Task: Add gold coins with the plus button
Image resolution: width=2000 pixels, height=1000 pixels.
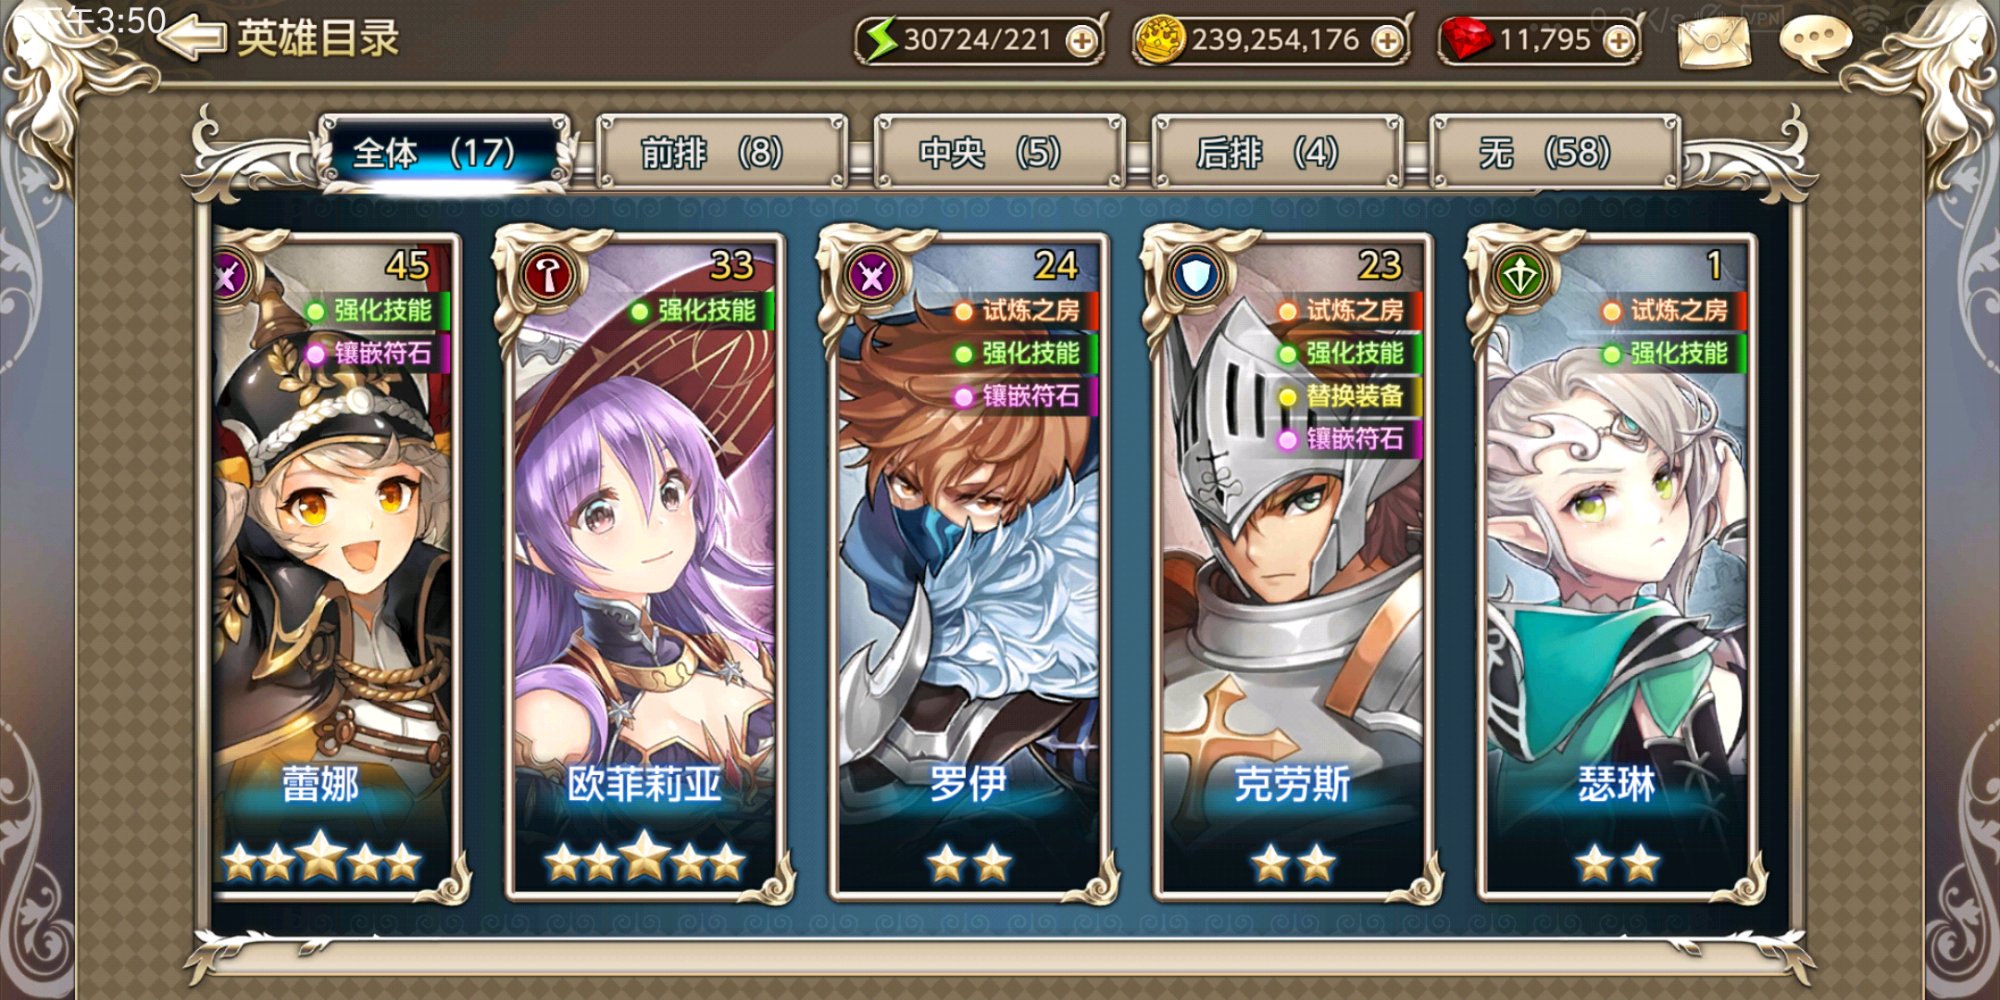Action: click(1387, 41)
